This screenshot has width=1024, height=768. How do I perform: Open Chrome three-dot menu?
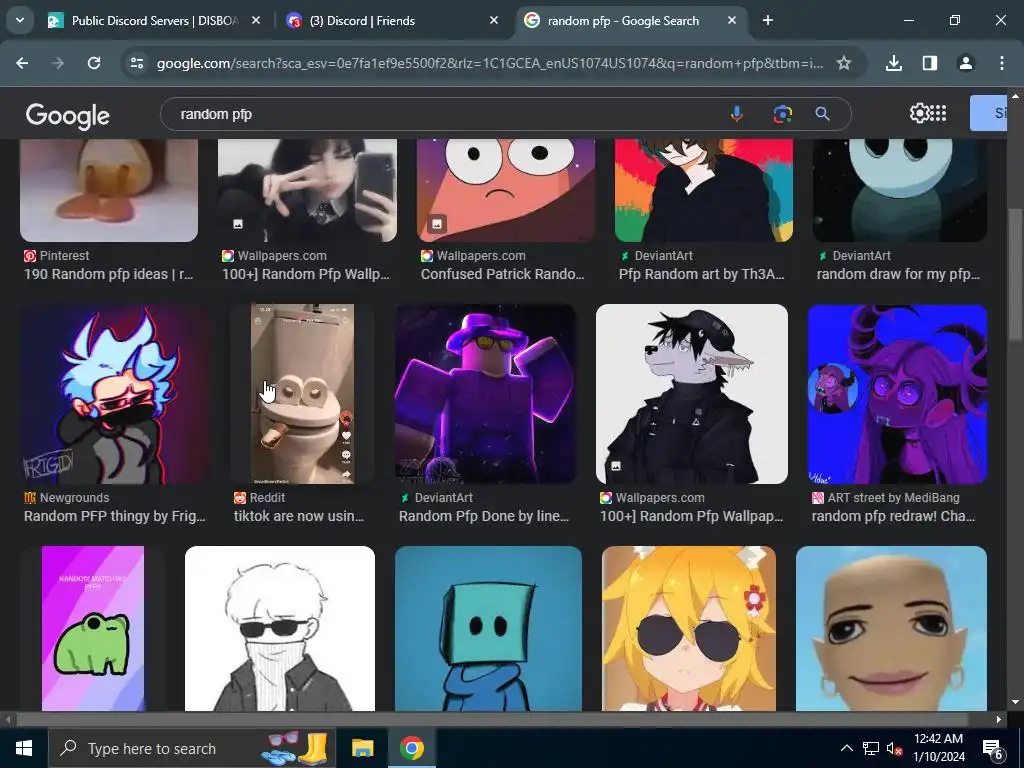coord(1002,63)
